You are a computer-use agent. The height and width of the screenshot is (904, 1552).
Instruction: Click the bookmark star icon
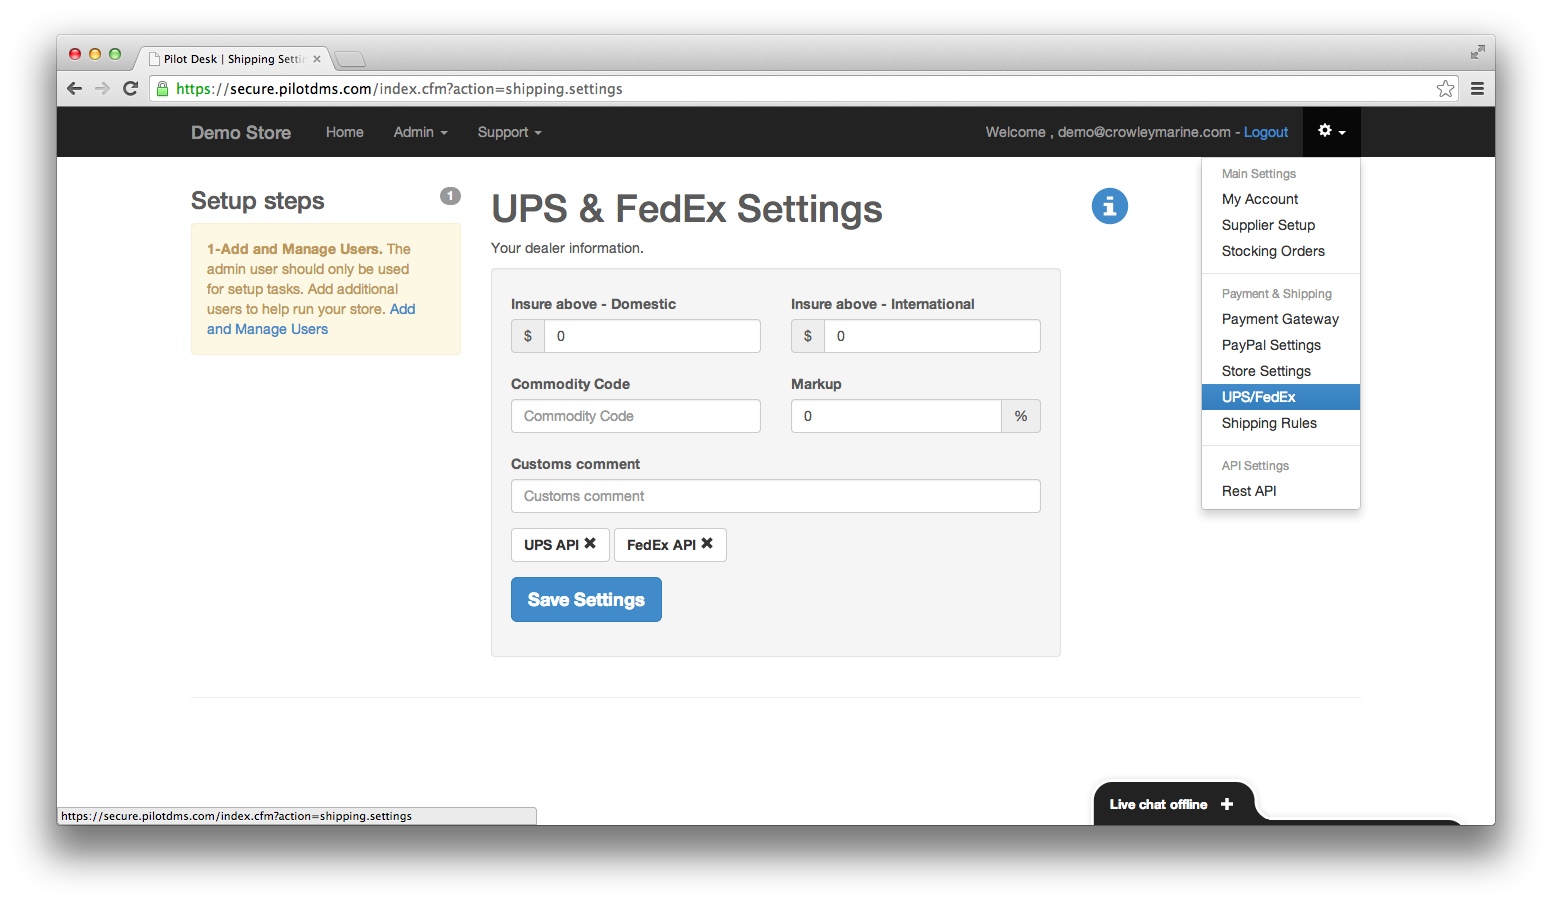point(1444,88)
